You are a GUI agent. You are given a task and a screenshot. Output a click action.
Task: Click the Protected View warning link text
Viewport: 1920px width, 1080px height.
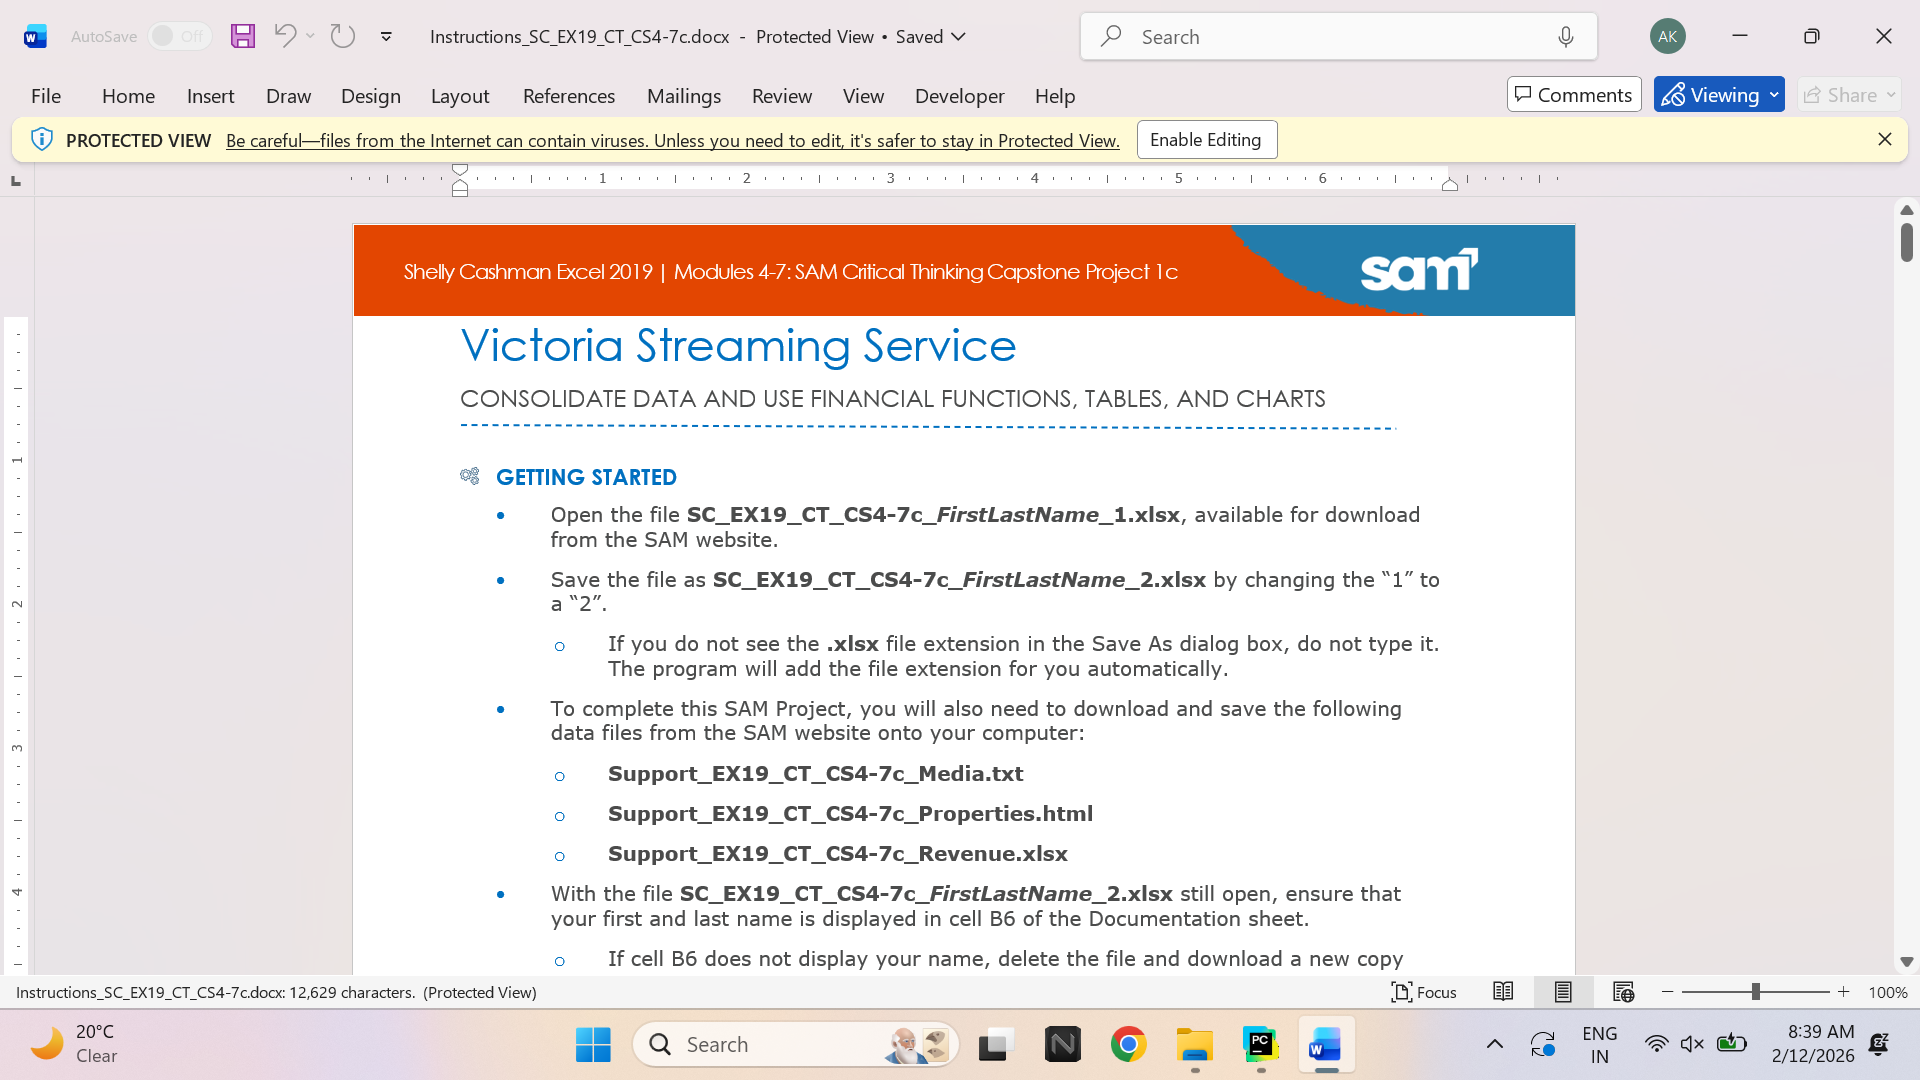click(x=672, y=141)
